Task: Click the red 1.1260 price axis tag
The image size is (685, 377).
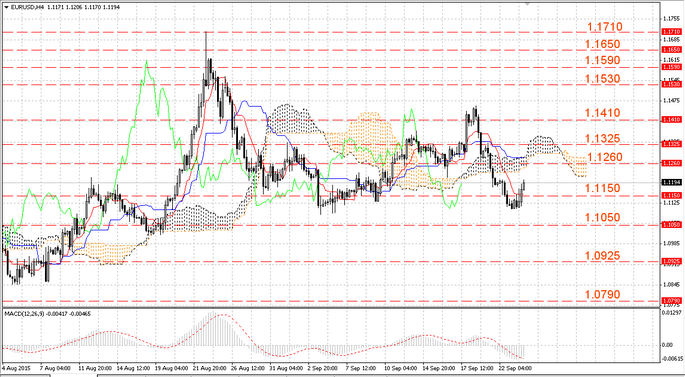Action: pos(671,163)
